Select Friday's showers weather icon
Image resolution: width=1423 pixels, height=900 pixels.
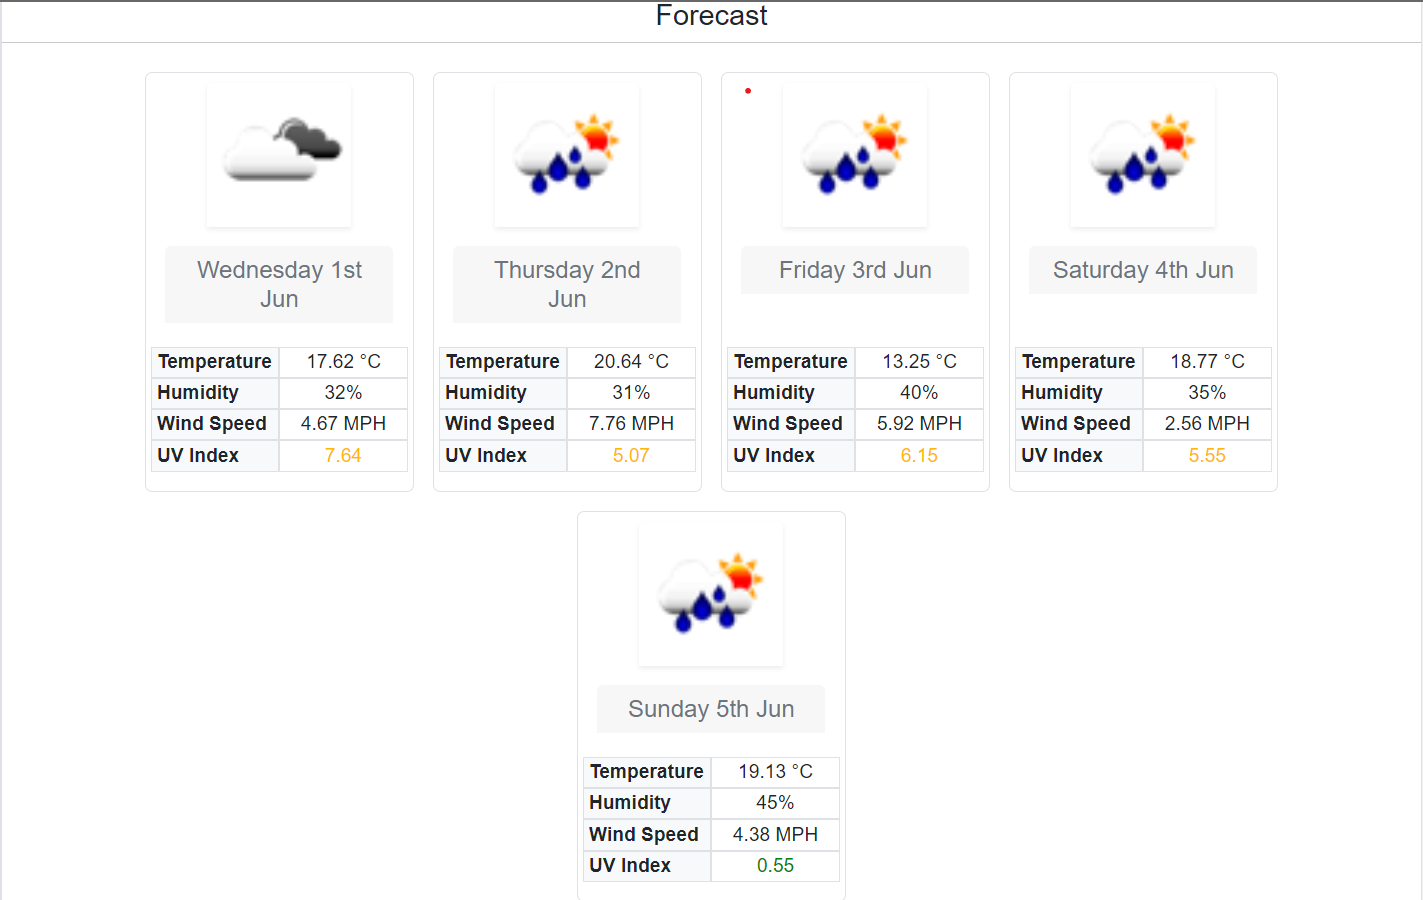854,155
